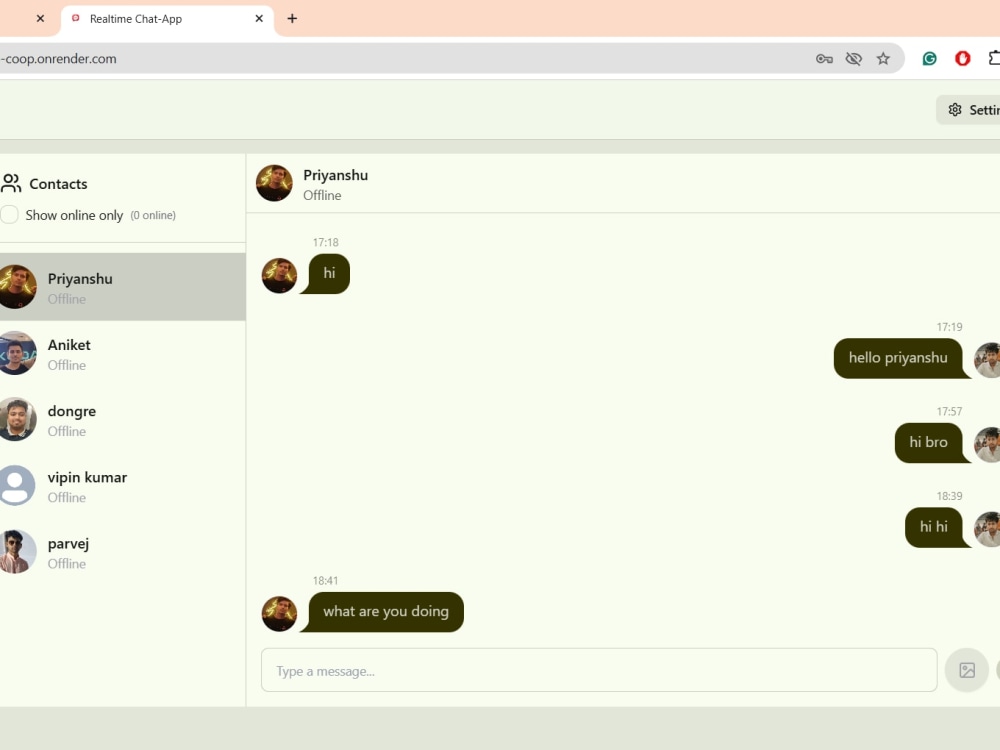Bookmark this page with the star icon
This screenshot has height=750, width=1000.
coord(883,59)
